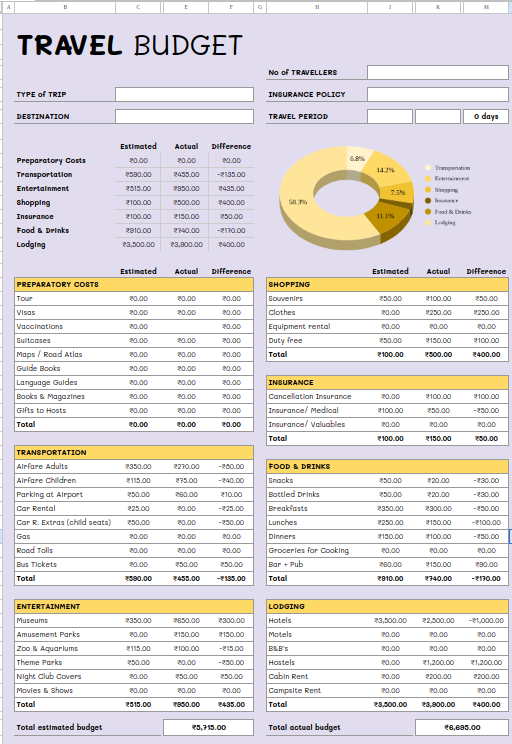Select column header B

(x=65, y=7)
